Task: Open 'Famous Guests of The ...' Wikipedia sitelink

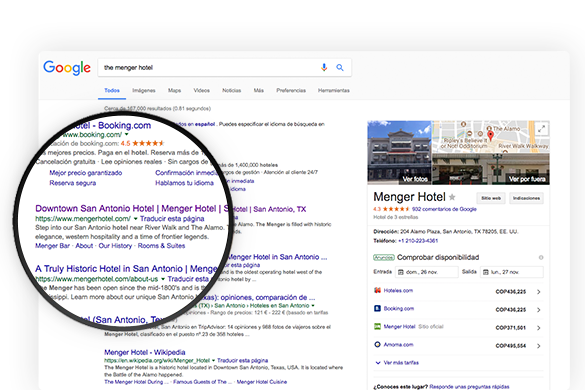Action: click(203, 382)
